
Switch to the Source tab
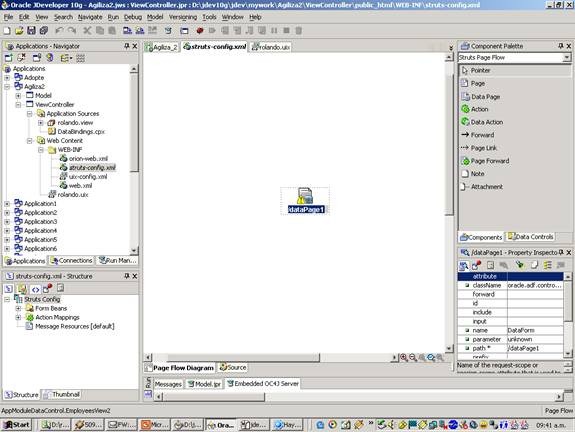(233, 367)
